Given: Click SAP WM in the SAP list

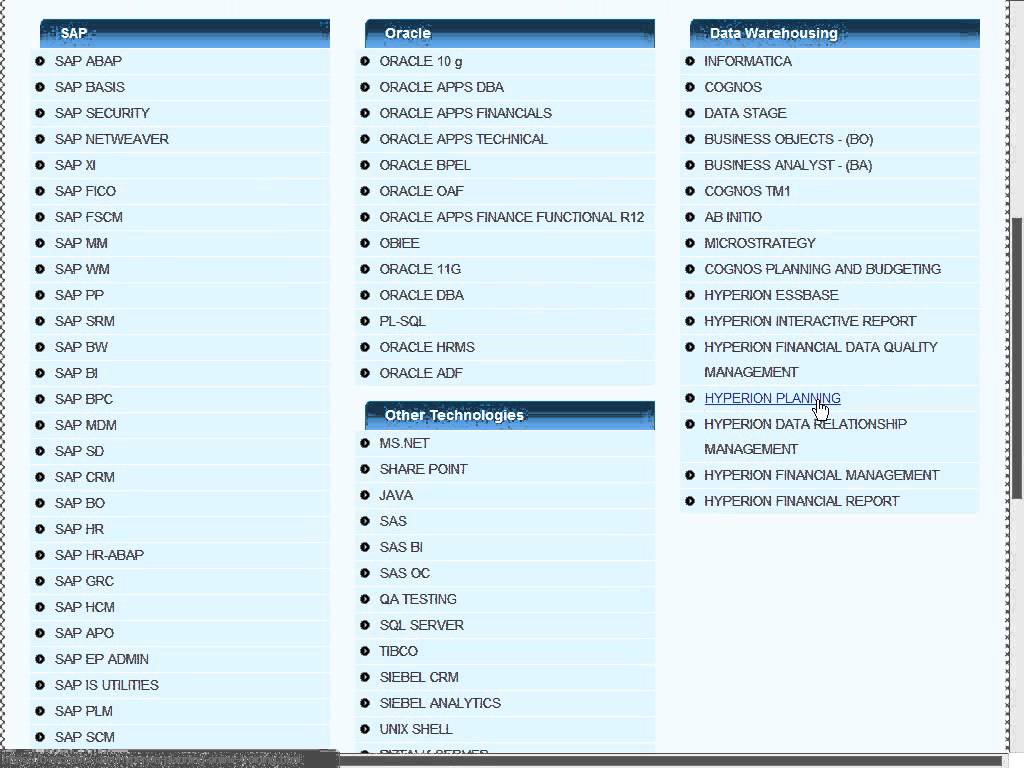Looking at the screenshot, I should click(82, 270).
